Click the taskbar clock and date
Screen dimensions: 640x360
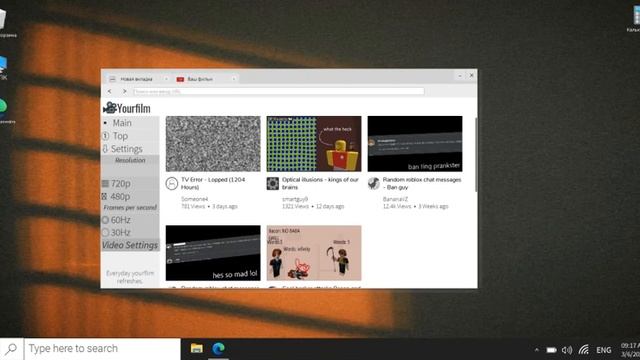(x=630, y=350)
